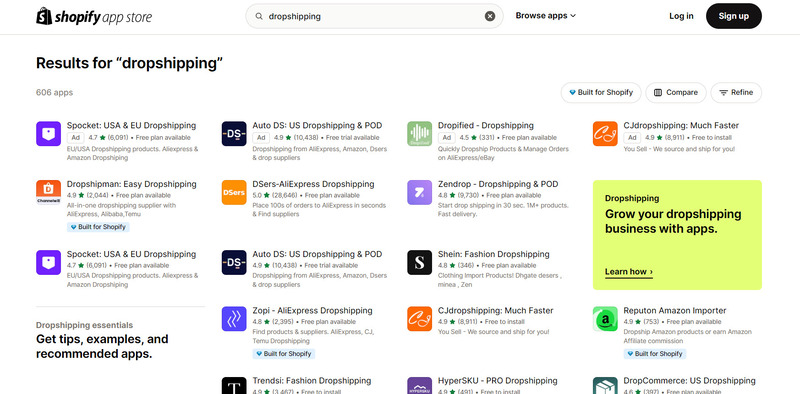Click the fourth-row CJdropshipping app icon

419,318
